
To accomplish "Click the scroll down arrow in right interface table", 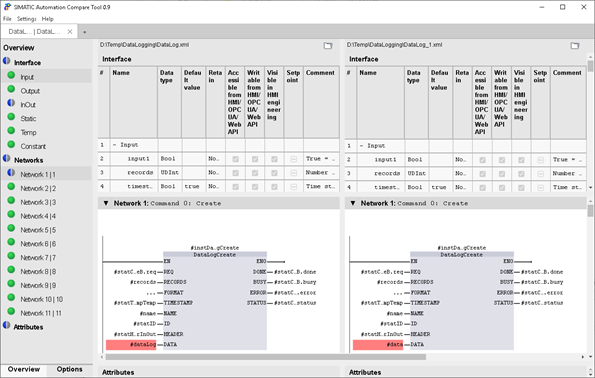I will pyautogui.click(x=590, y=187).
